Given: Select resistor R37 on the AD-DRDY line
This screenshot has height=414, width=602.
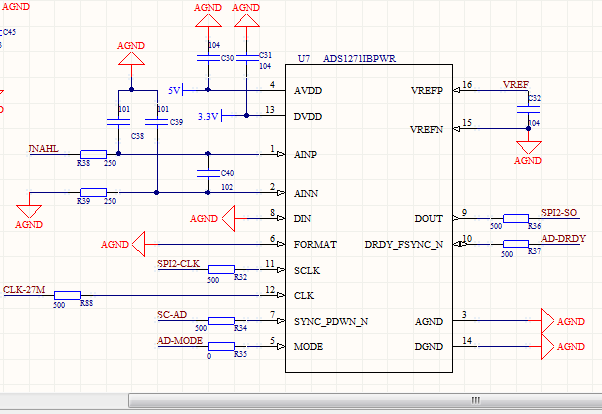Looking at the screenshot, I should [x=516, y=244].
